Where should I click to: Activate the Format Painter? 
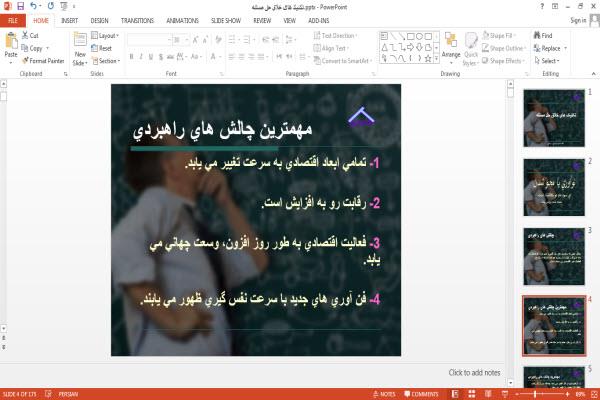[43, 61]
